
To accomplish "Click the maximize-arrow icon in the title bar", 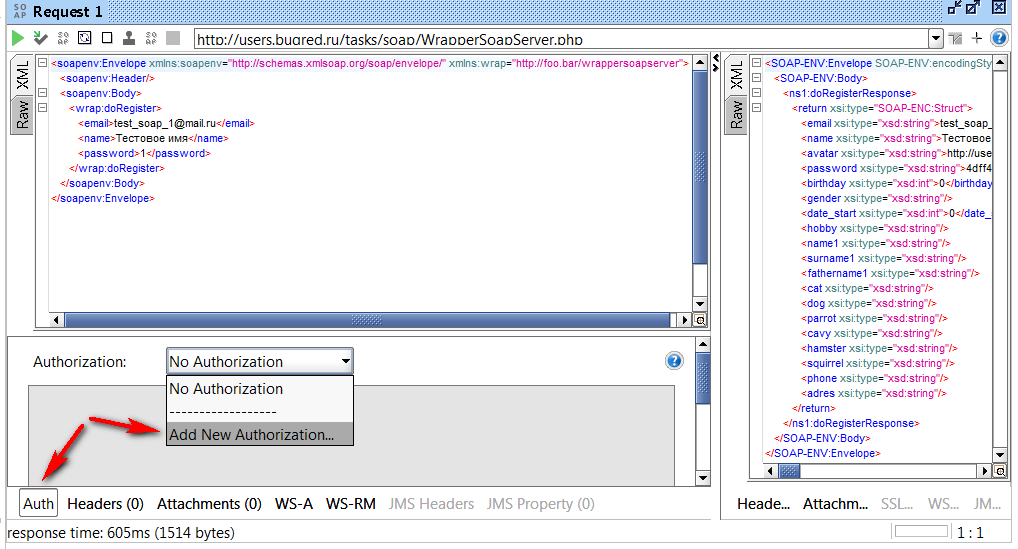I will (x=973, y=8).
